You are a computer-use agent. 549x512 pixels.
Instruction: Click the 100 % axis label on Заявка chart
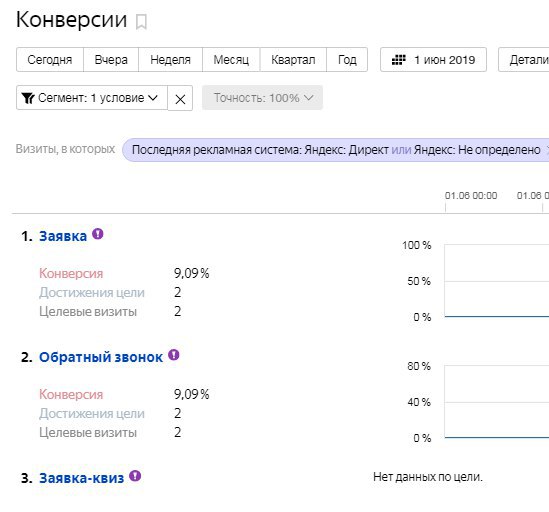click(417, 245)
